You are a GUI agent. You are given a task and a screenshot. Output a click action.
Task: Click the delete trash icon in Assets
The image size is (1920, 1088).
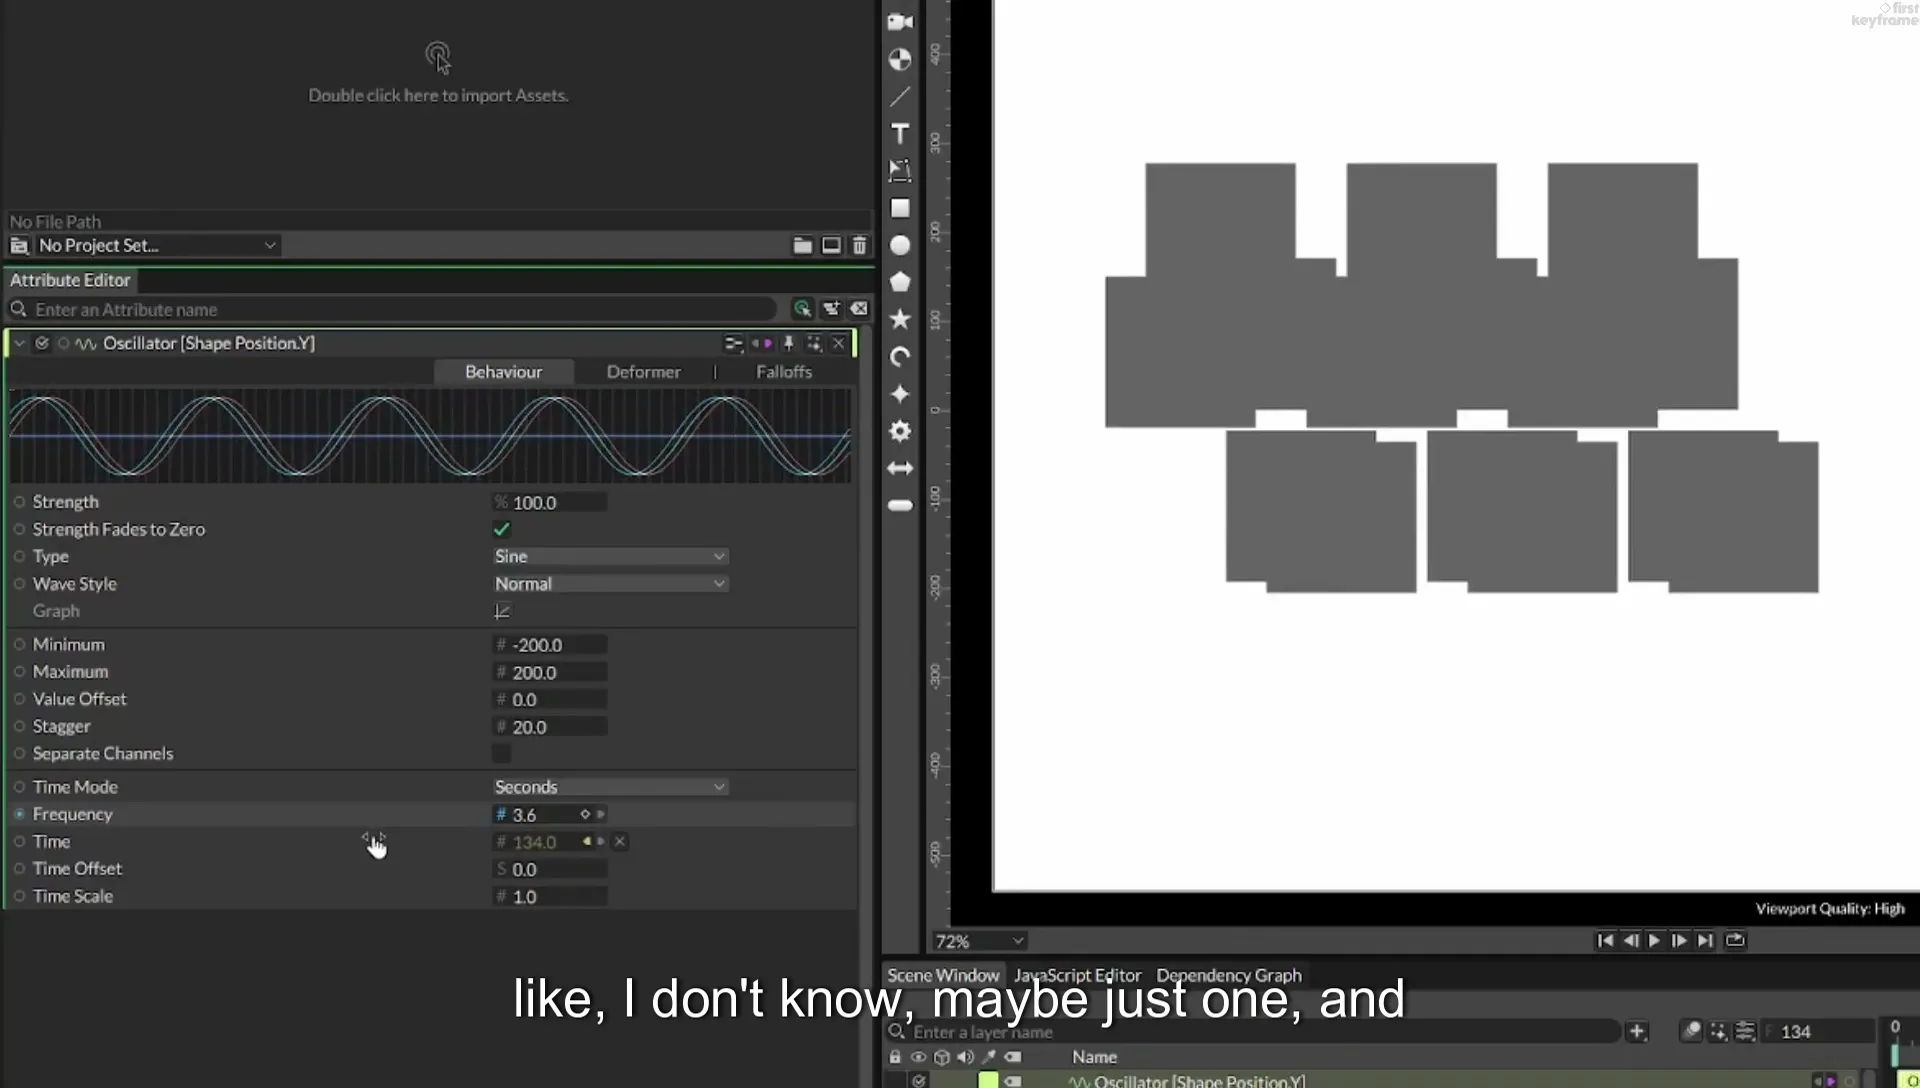point(859,245)
